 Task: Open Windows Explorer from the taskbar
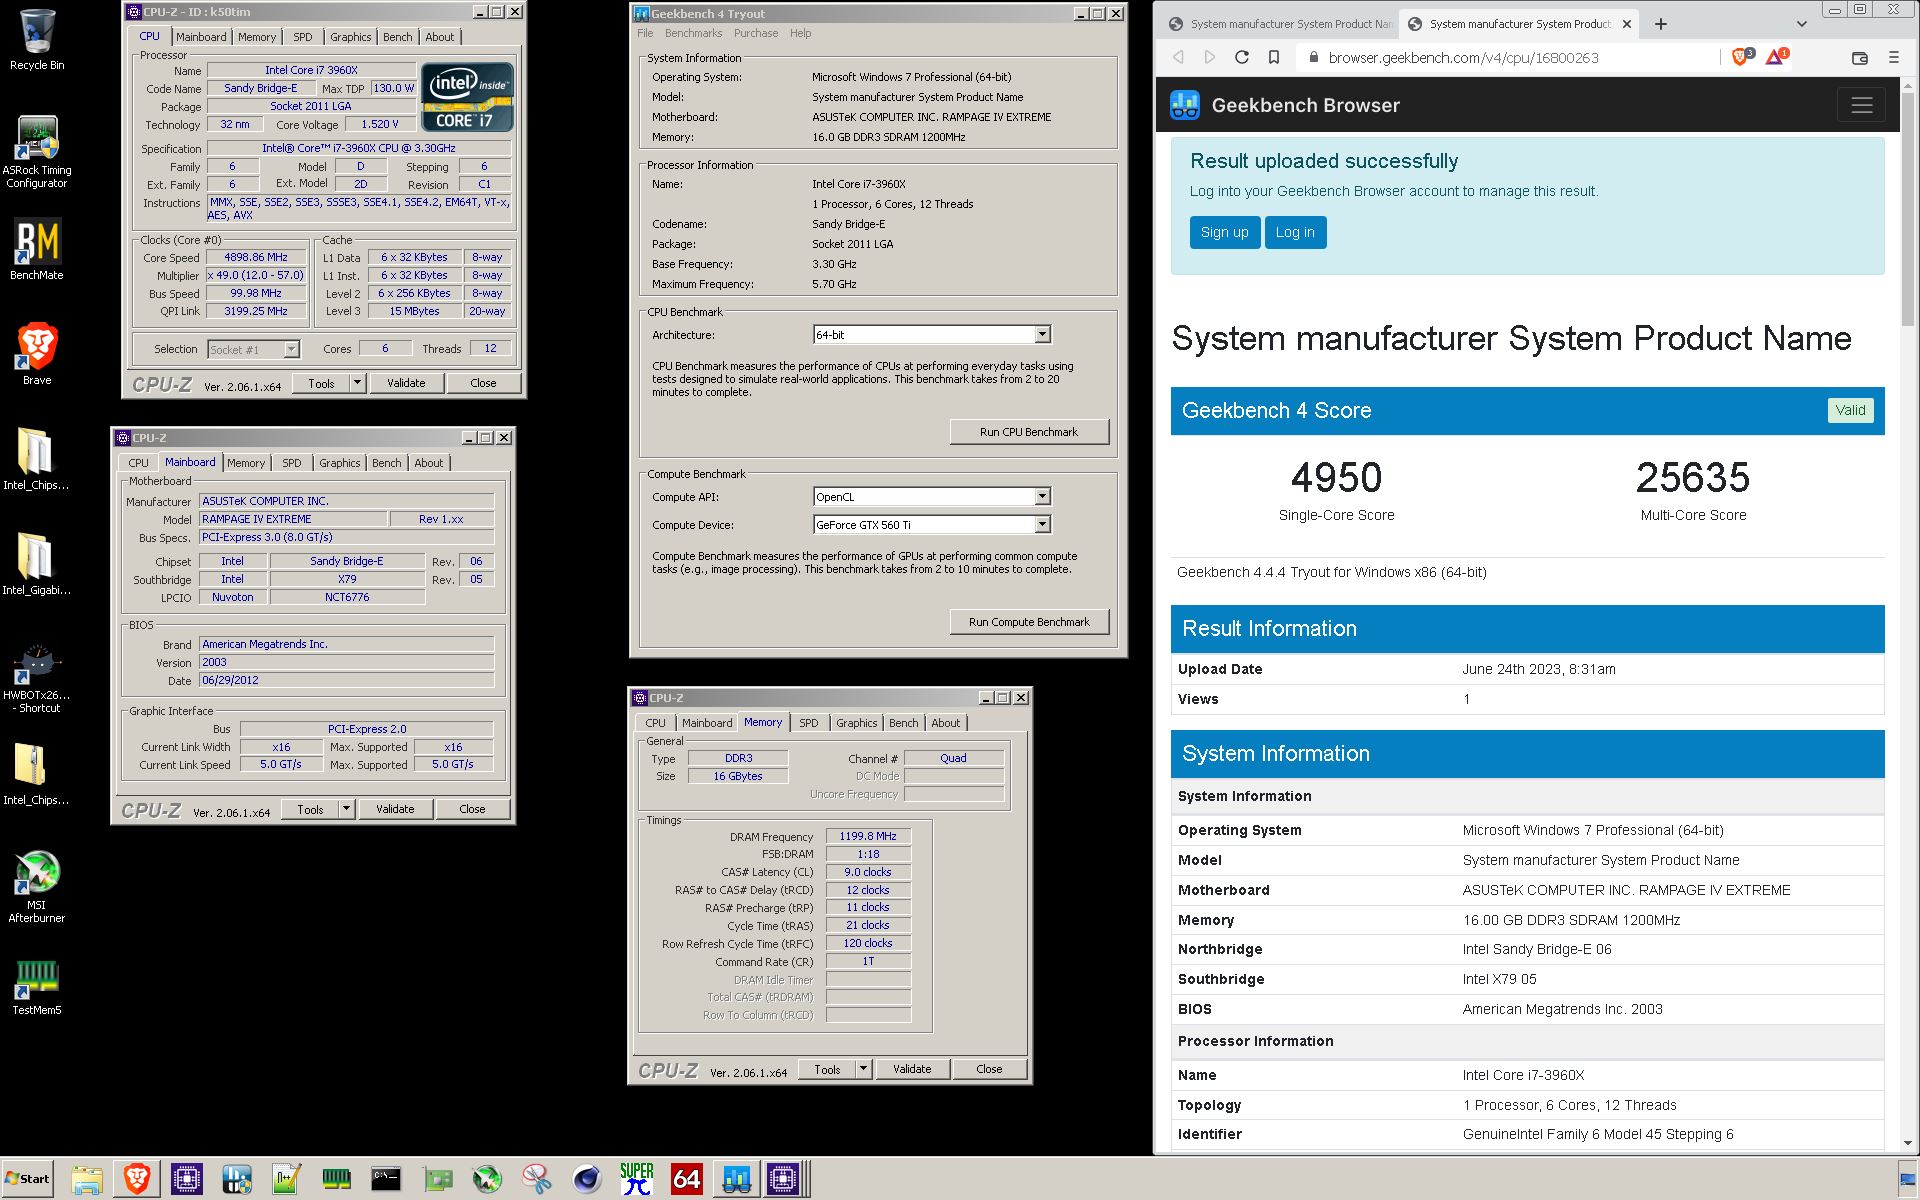click(x=87, y=1180)
